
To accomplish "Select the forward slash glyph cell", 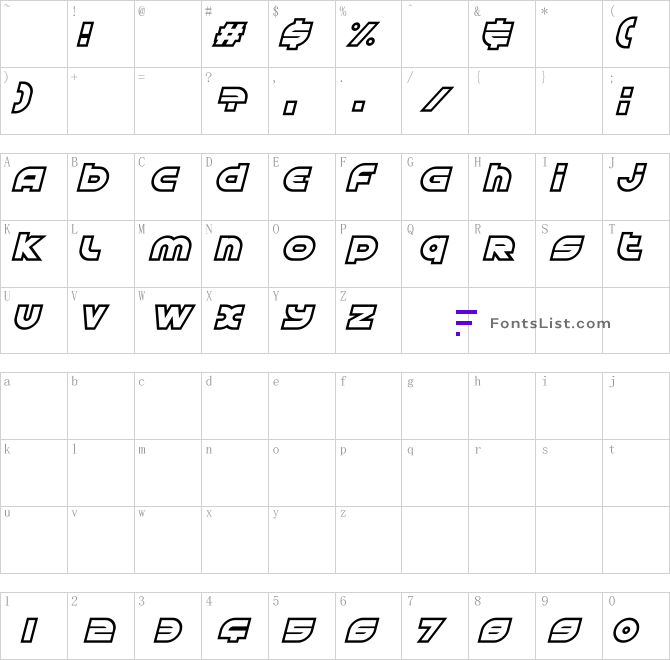I will pyautogui.click(x=435, y=101).
